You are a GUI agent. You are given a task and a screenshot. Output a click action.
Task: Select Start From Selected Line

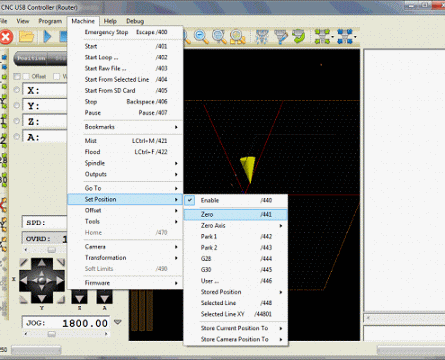[125, 79]
